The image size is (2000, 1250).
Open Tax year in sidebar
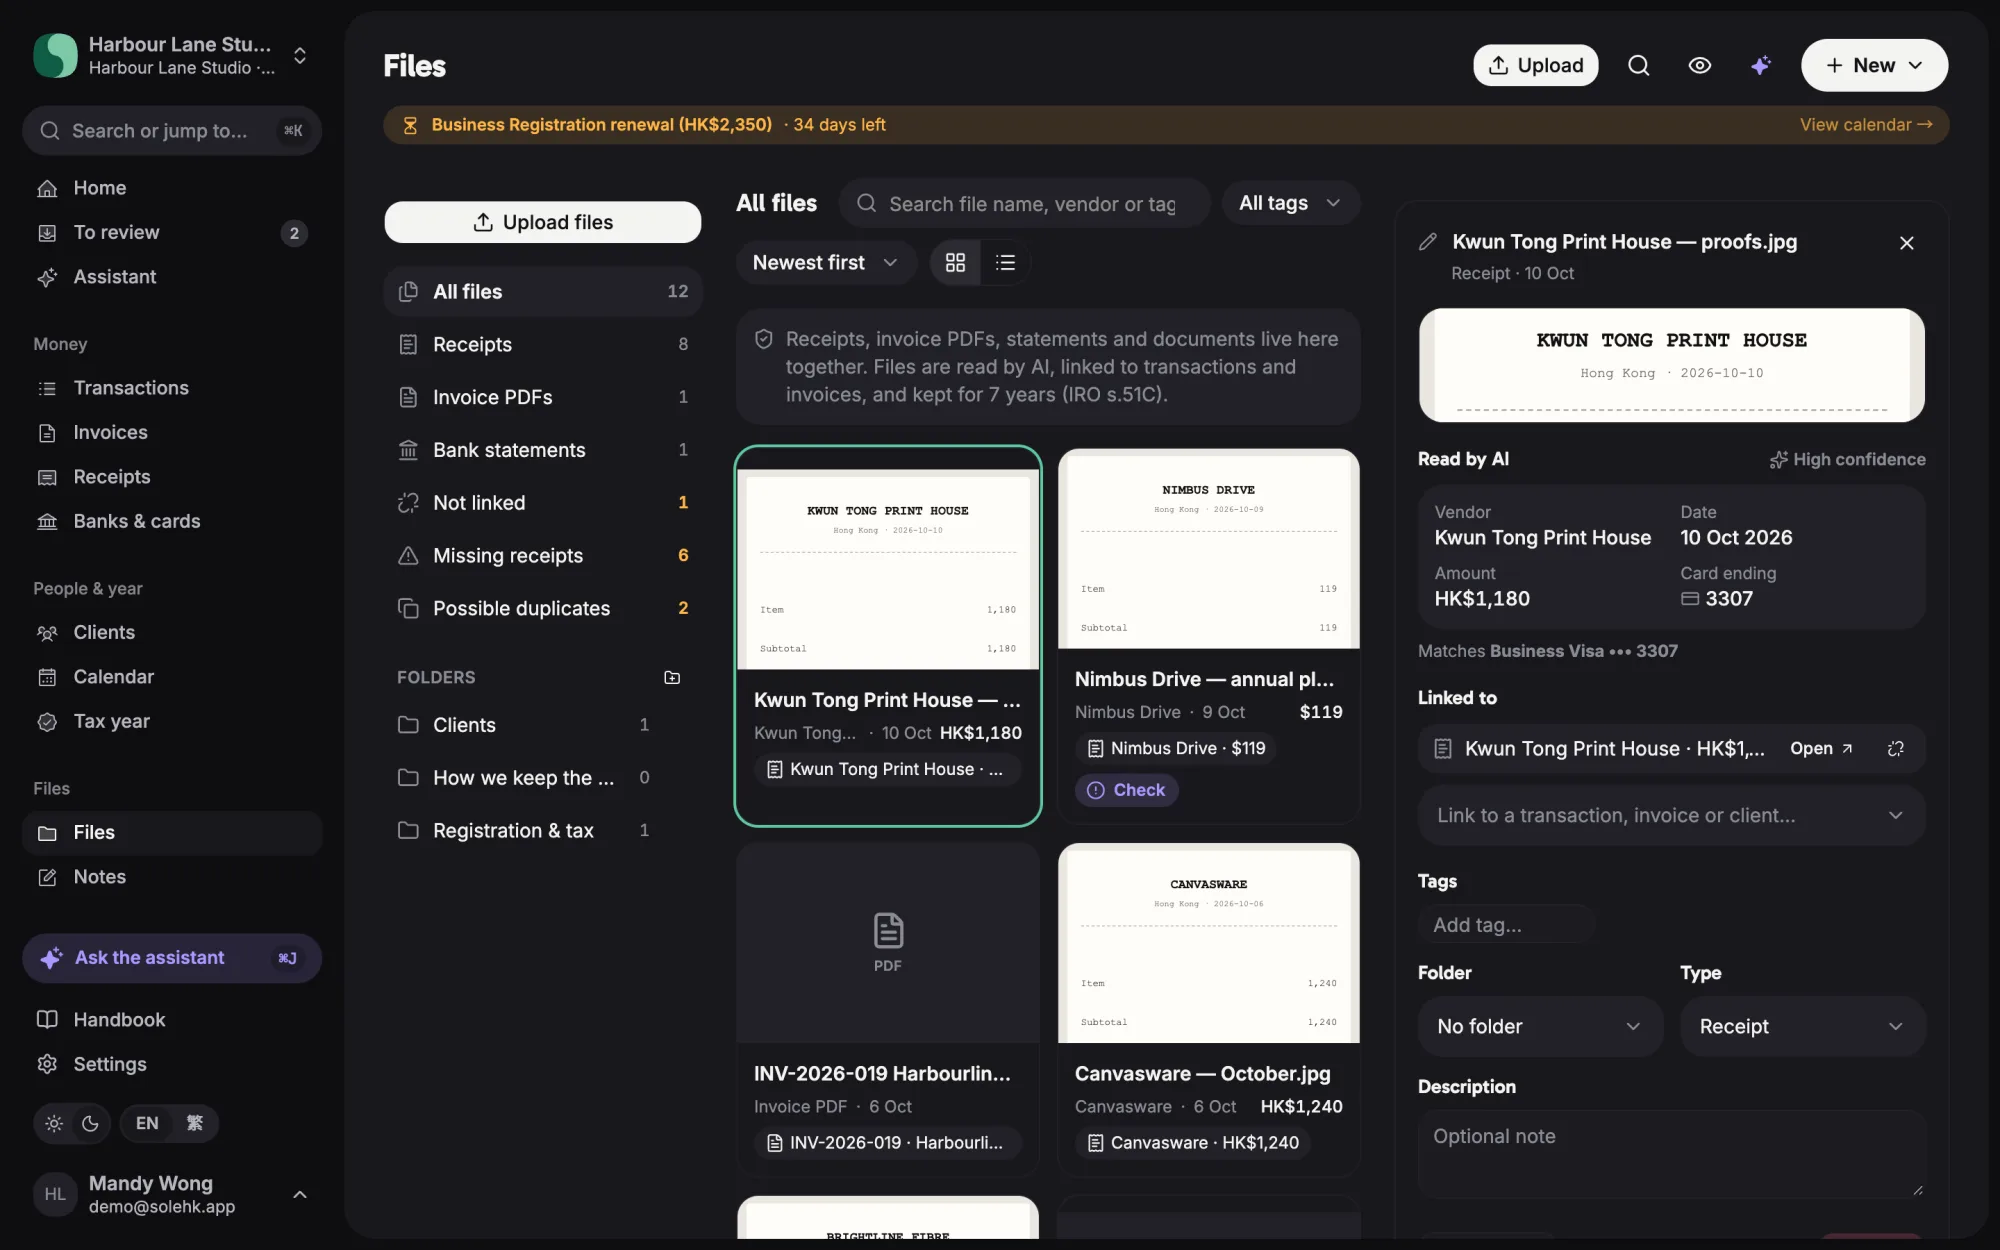172,722
